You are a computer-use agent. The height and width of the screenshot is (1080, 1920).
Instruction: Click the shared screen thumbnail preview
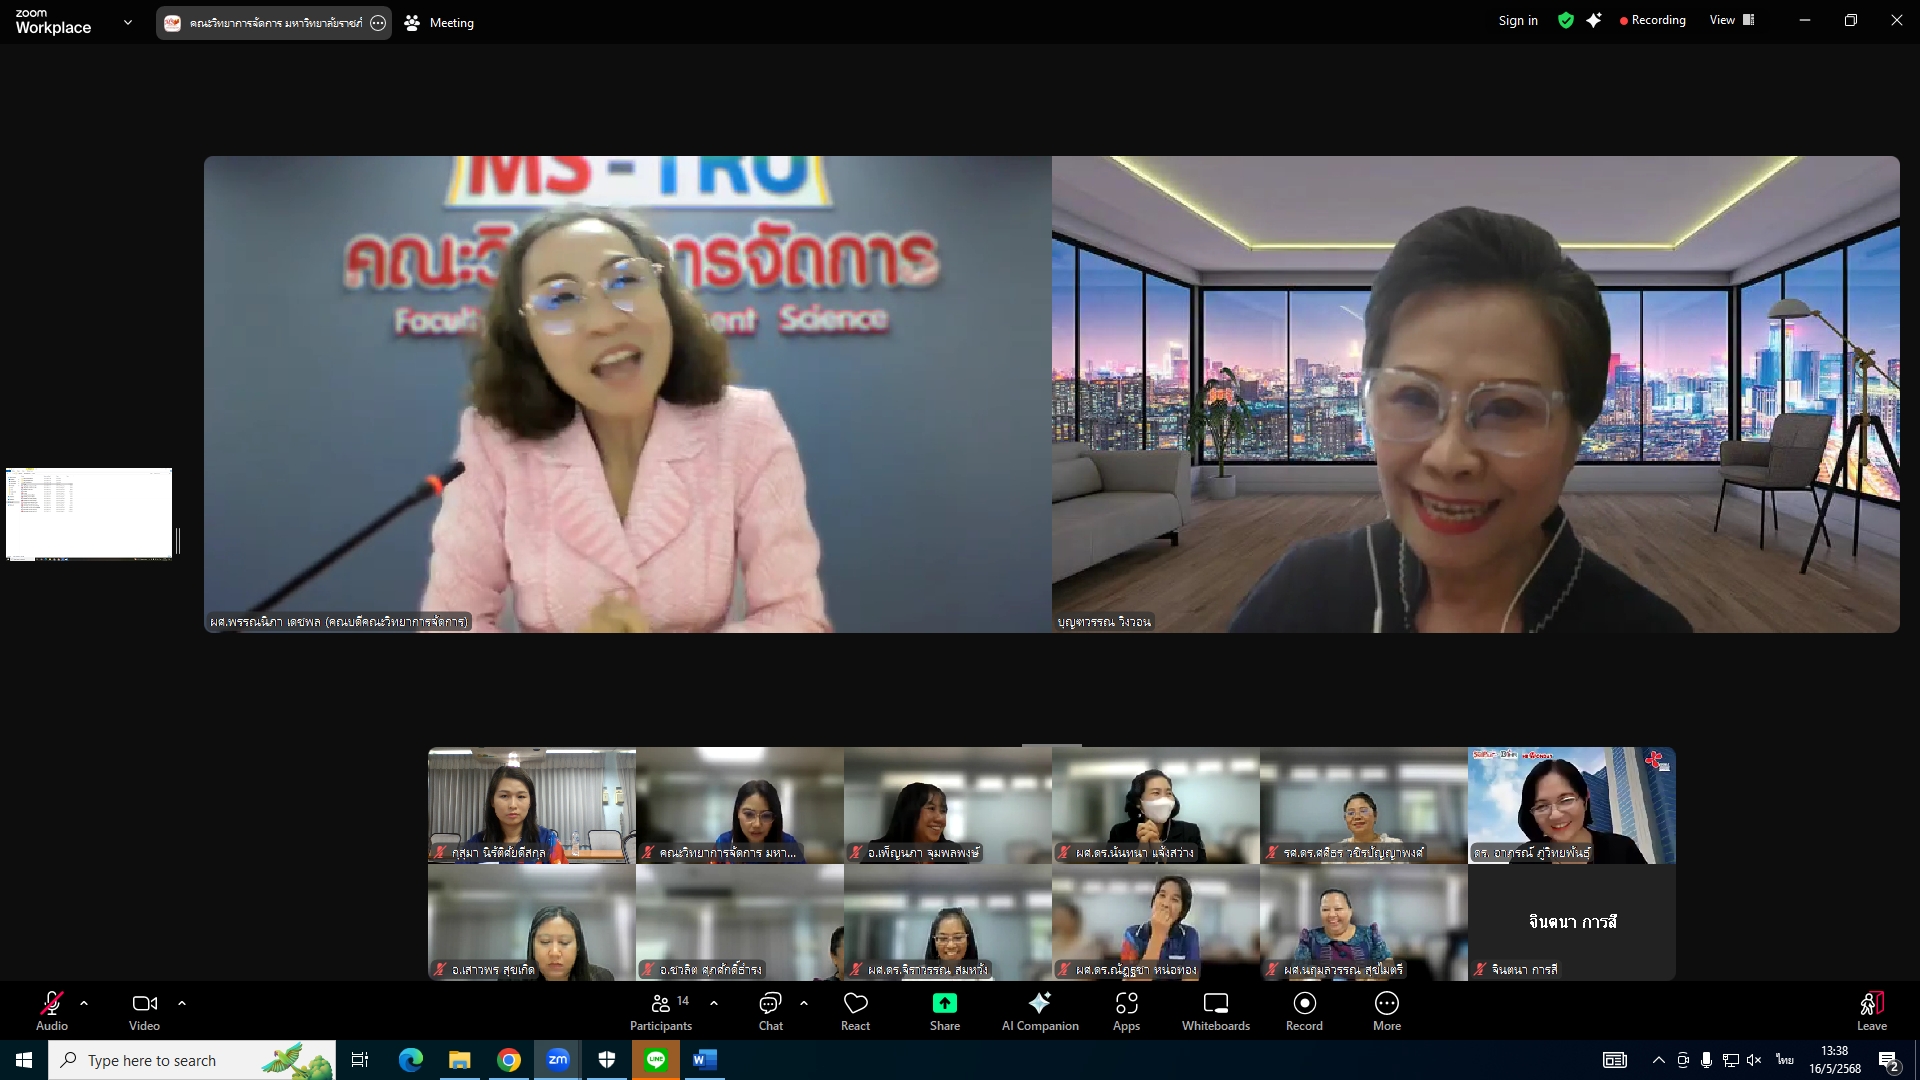coord(89,513)
